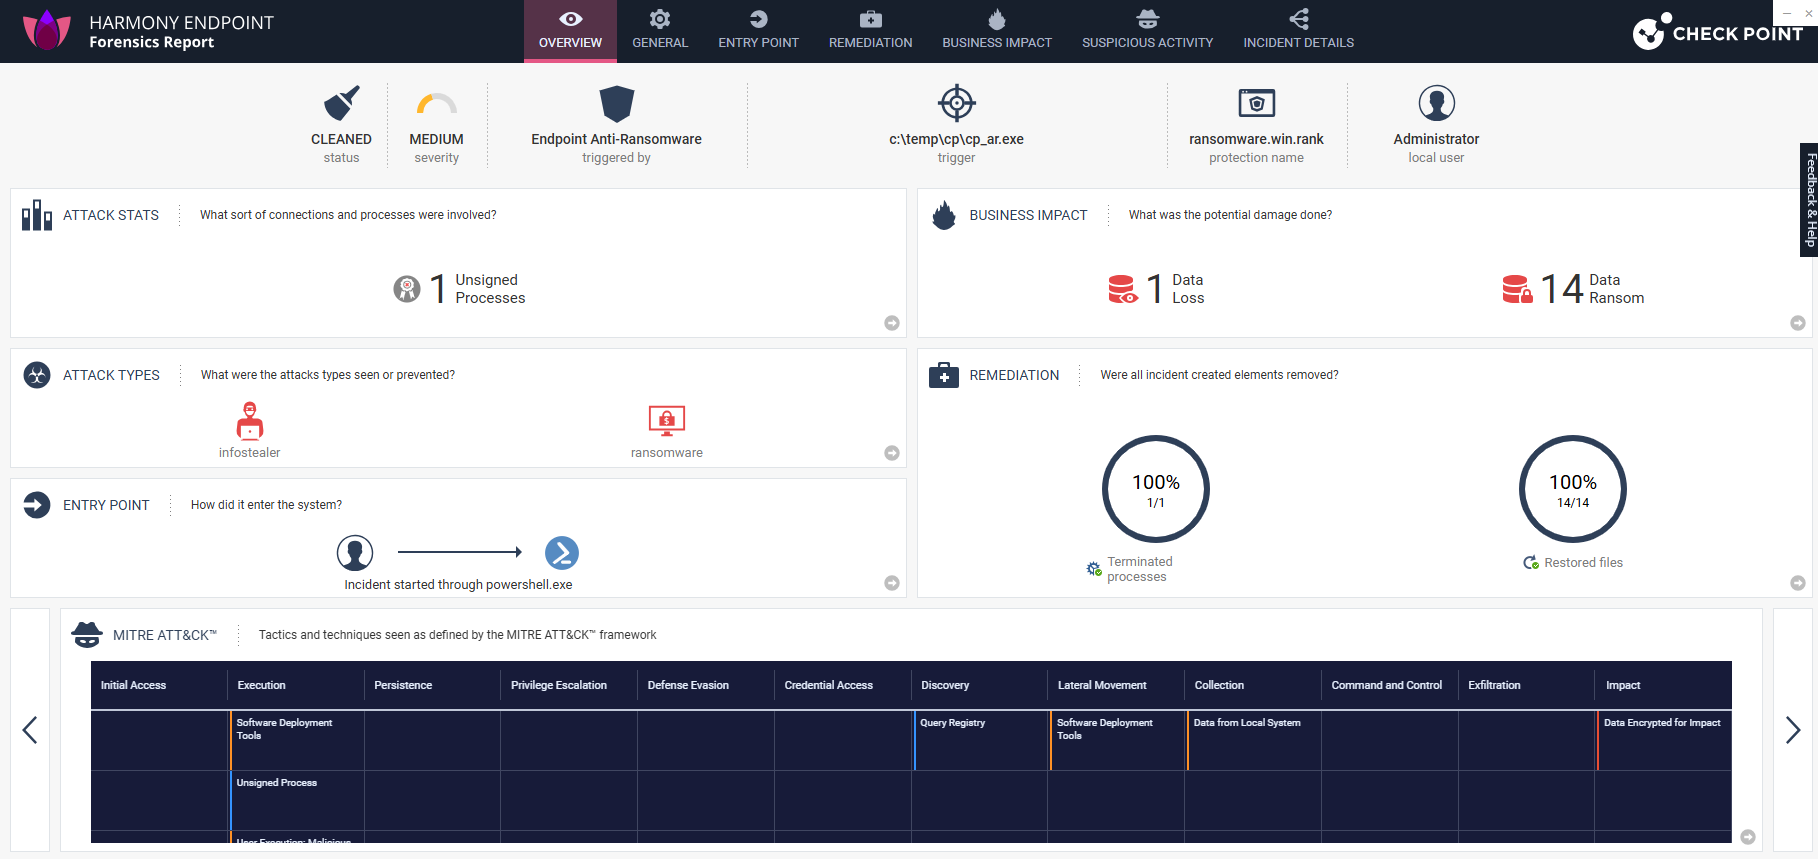Click the infostealer attack type icon
The width and height of the screenshot is (1818, 859).
(x=250, y=421)
